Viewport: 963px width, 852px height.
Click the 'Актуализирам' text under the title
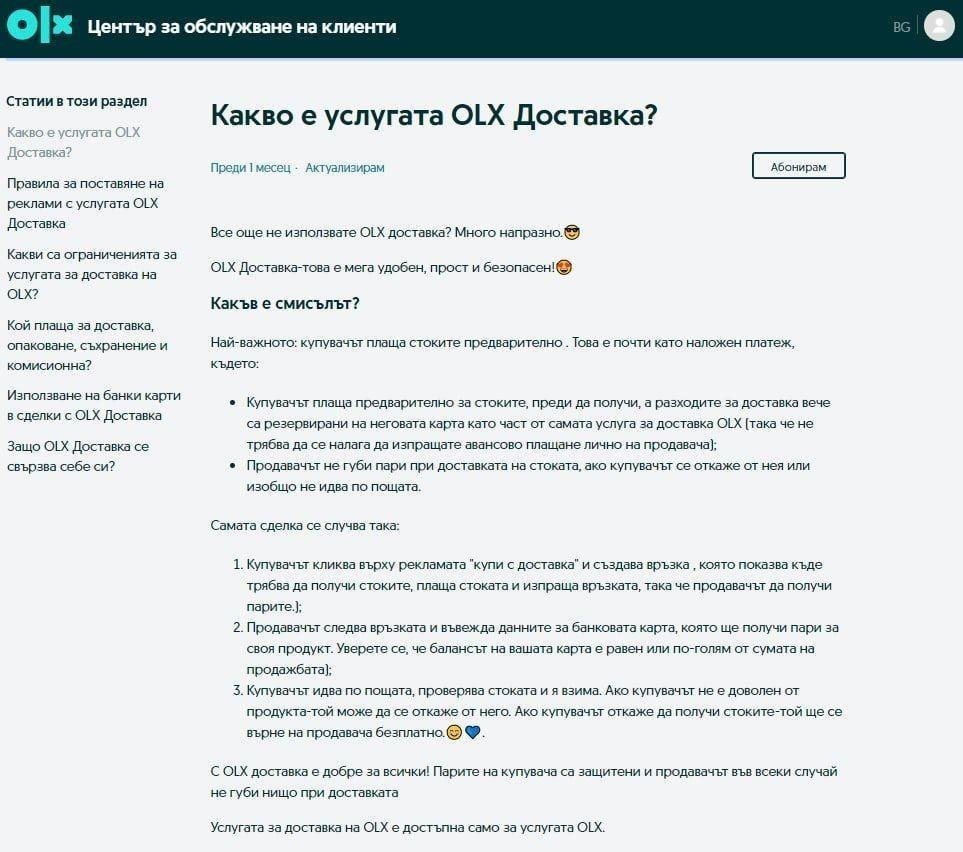tap(344, 167)
